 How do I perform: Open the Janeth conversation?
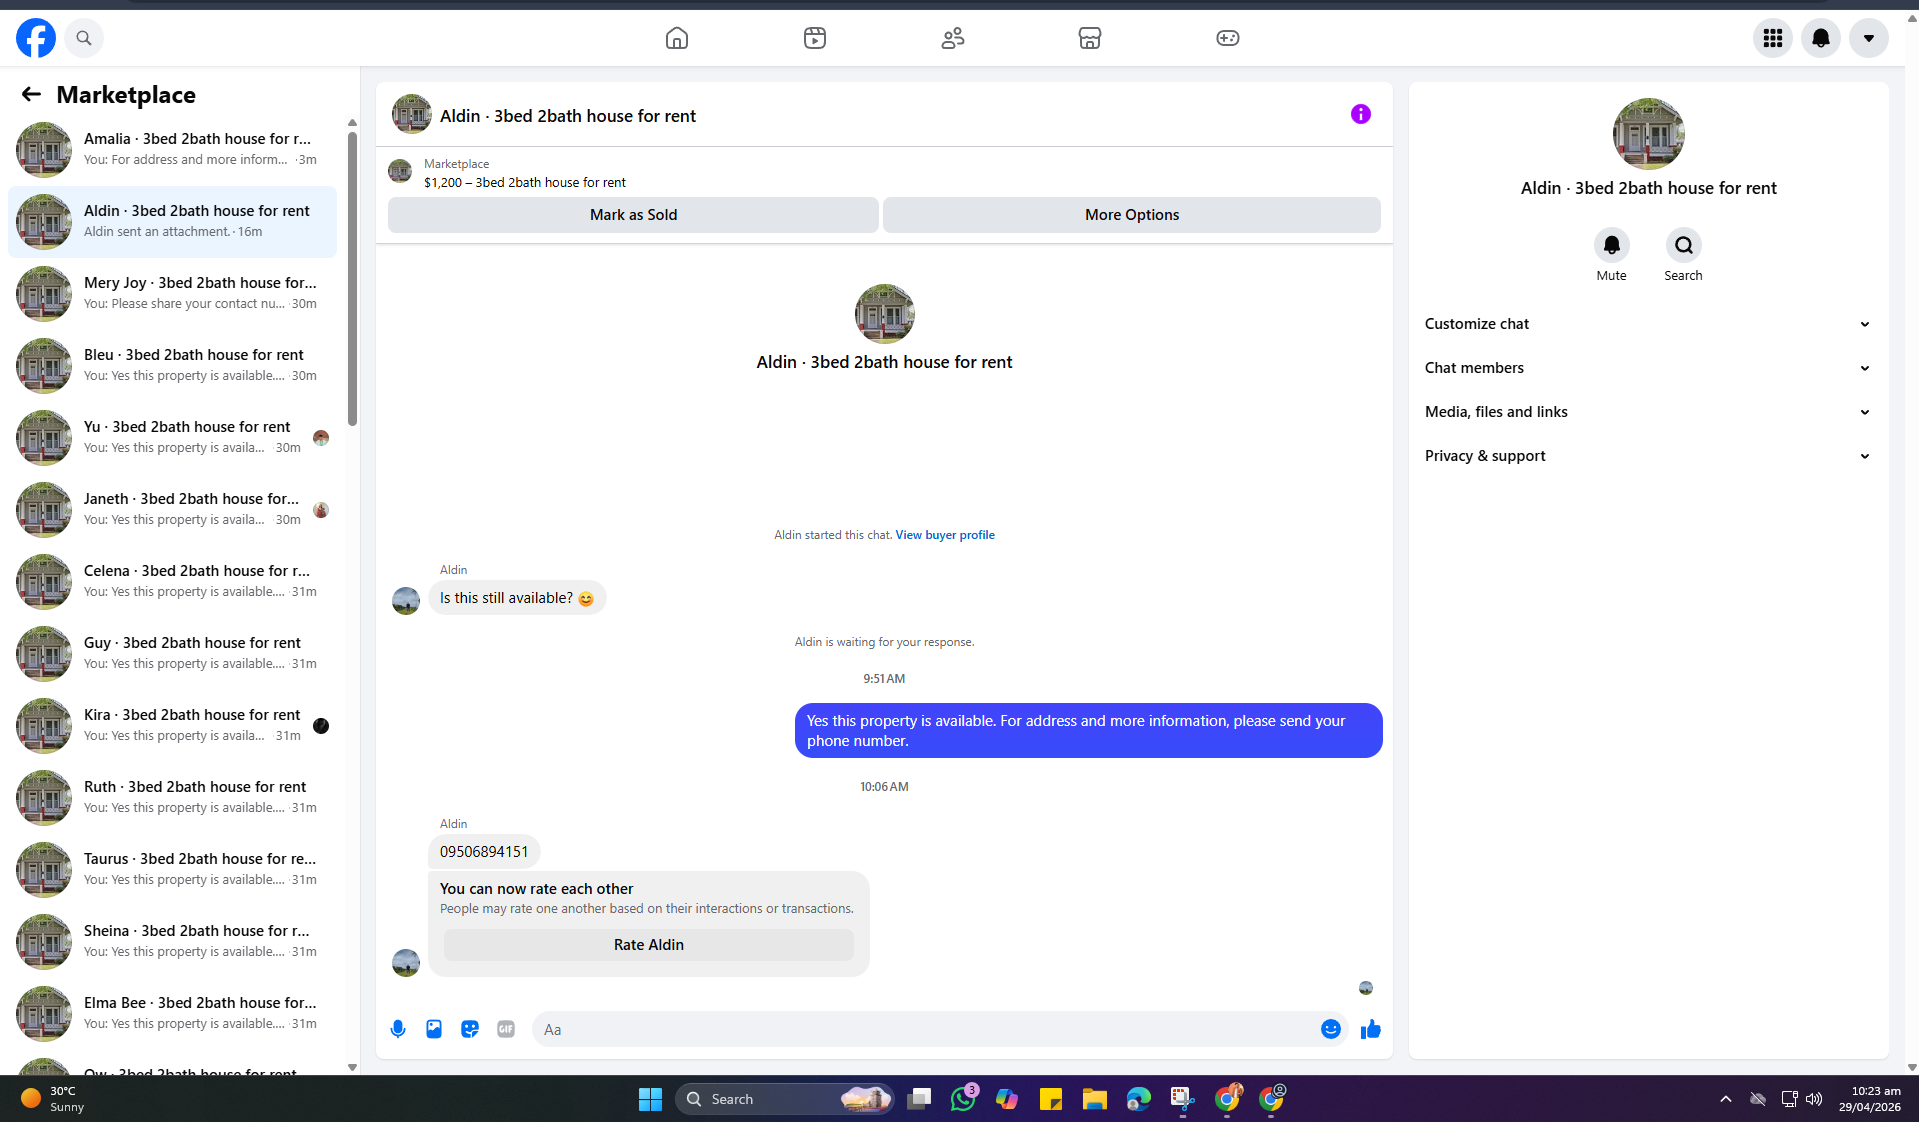(x=172, y=509)
